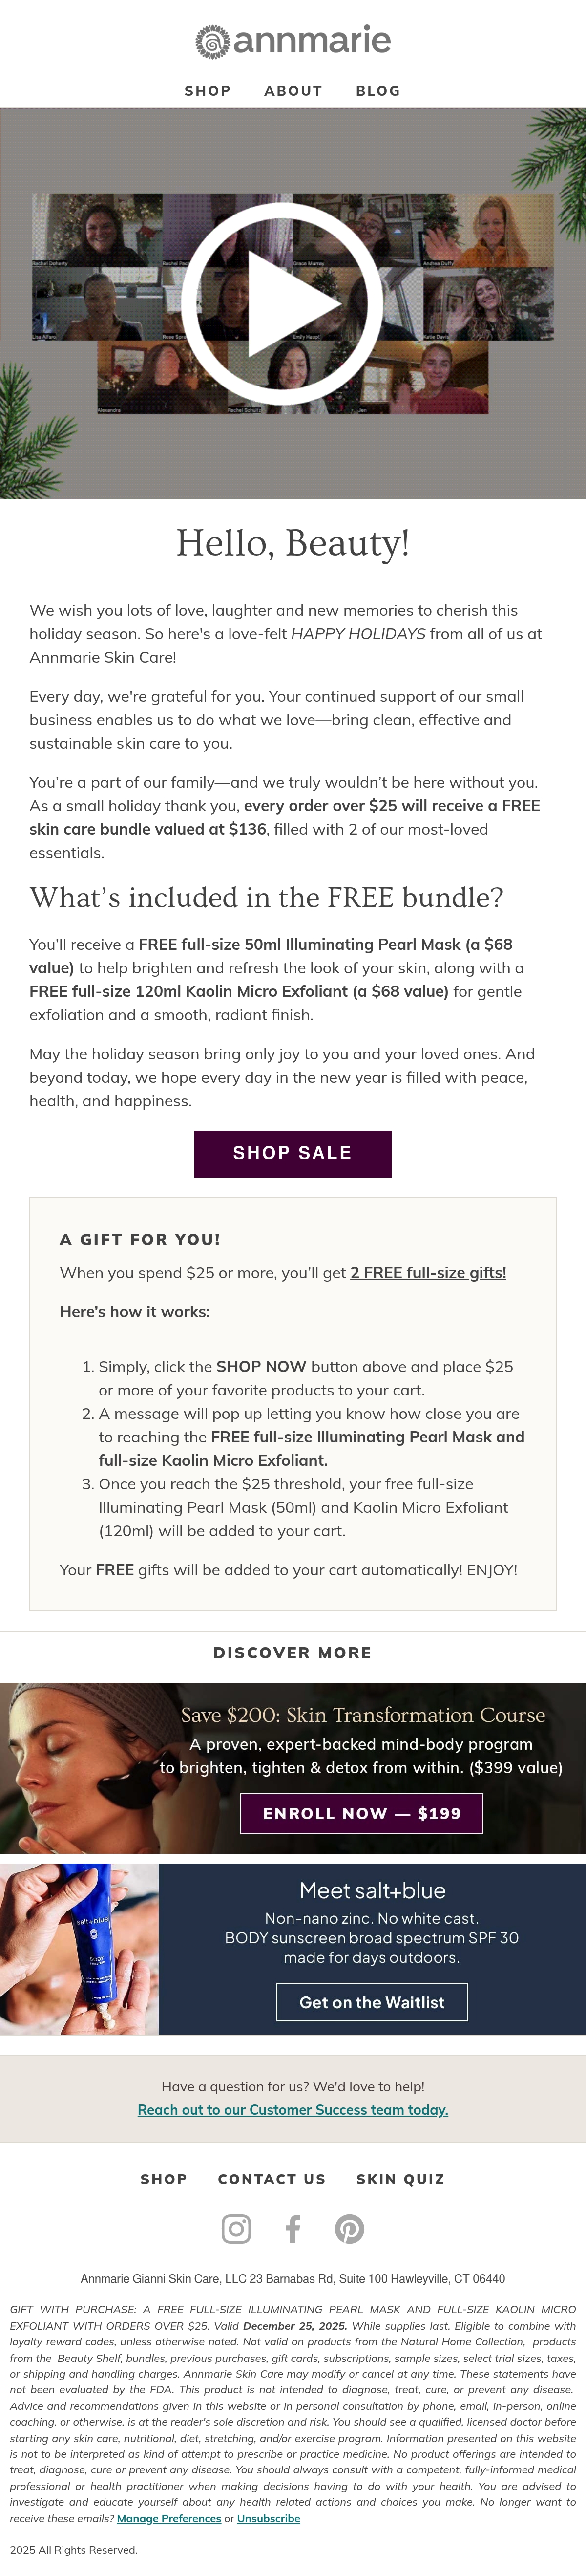Open BLOG in the top navigation
The image size is (586, 2576).
pos(378,91)
